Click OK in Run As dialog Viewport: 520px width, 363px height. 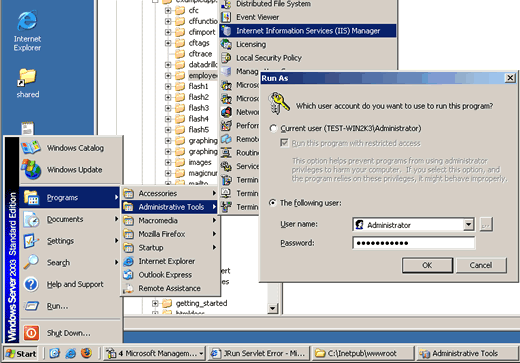[427, 265]
